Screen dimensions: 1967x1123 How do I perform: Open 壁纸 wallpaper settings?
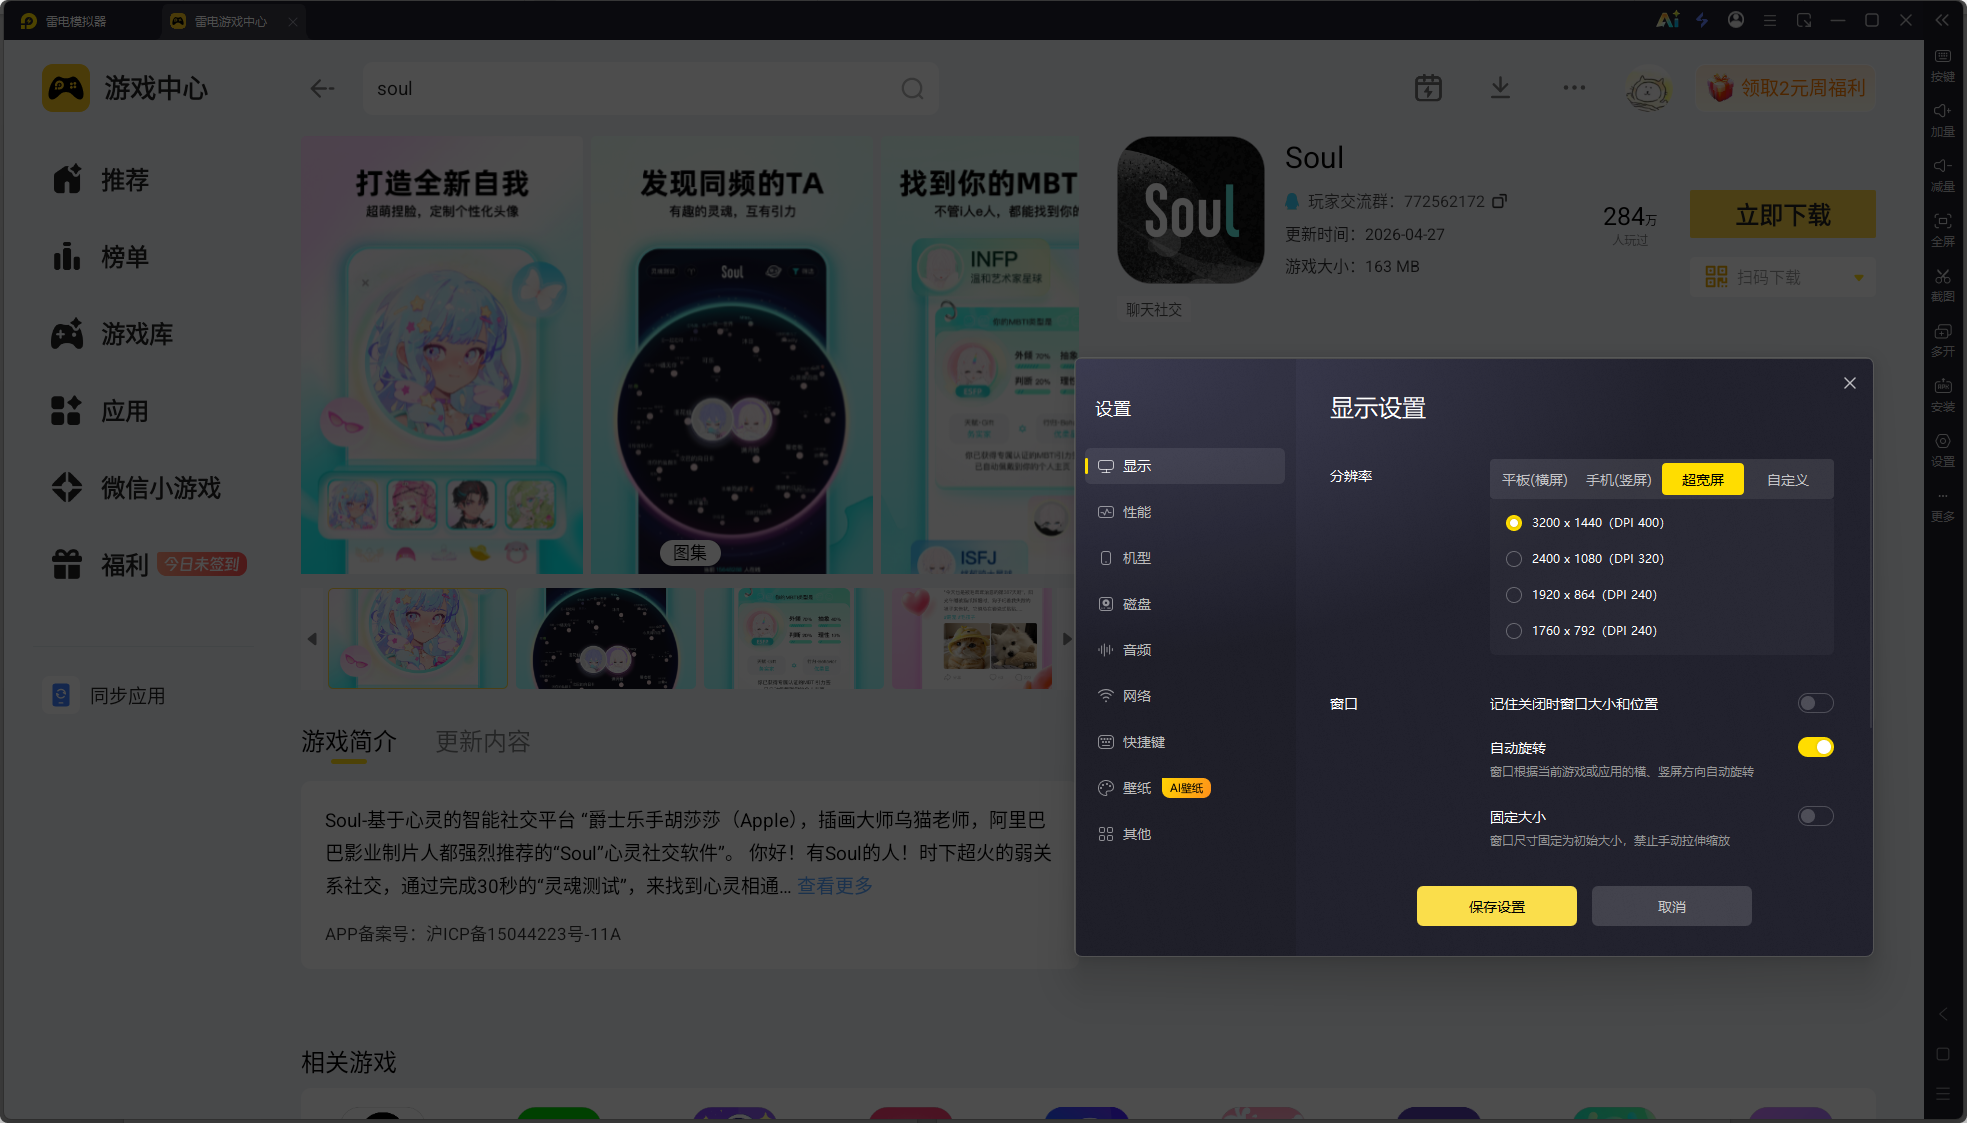click(x=1185, y=788)
